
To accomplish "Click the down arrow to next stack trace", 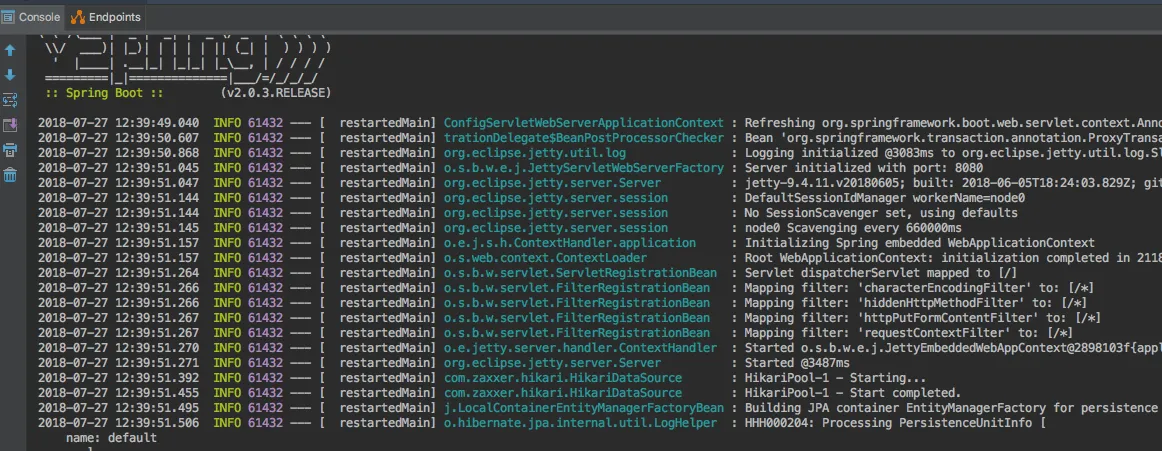I will 10,76.
